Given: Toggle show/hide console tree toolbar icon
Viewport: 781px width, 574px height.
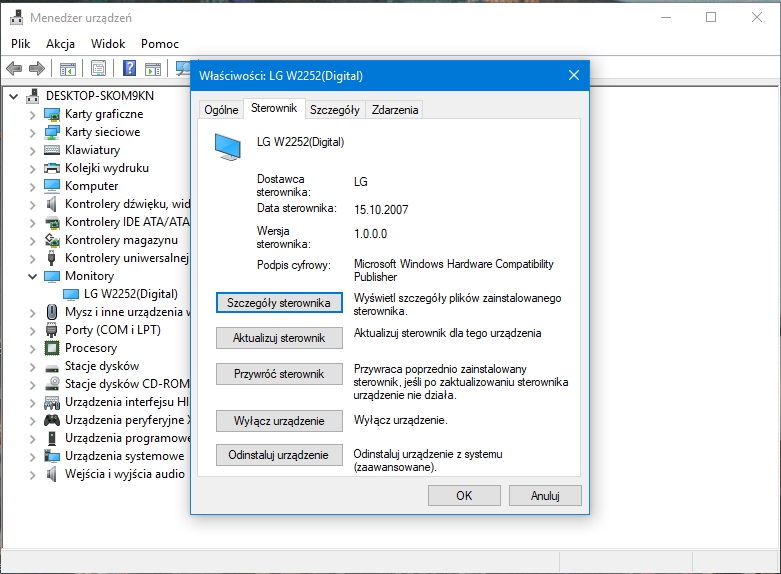Looking at the screenshot, I should (x=68, y=69).
